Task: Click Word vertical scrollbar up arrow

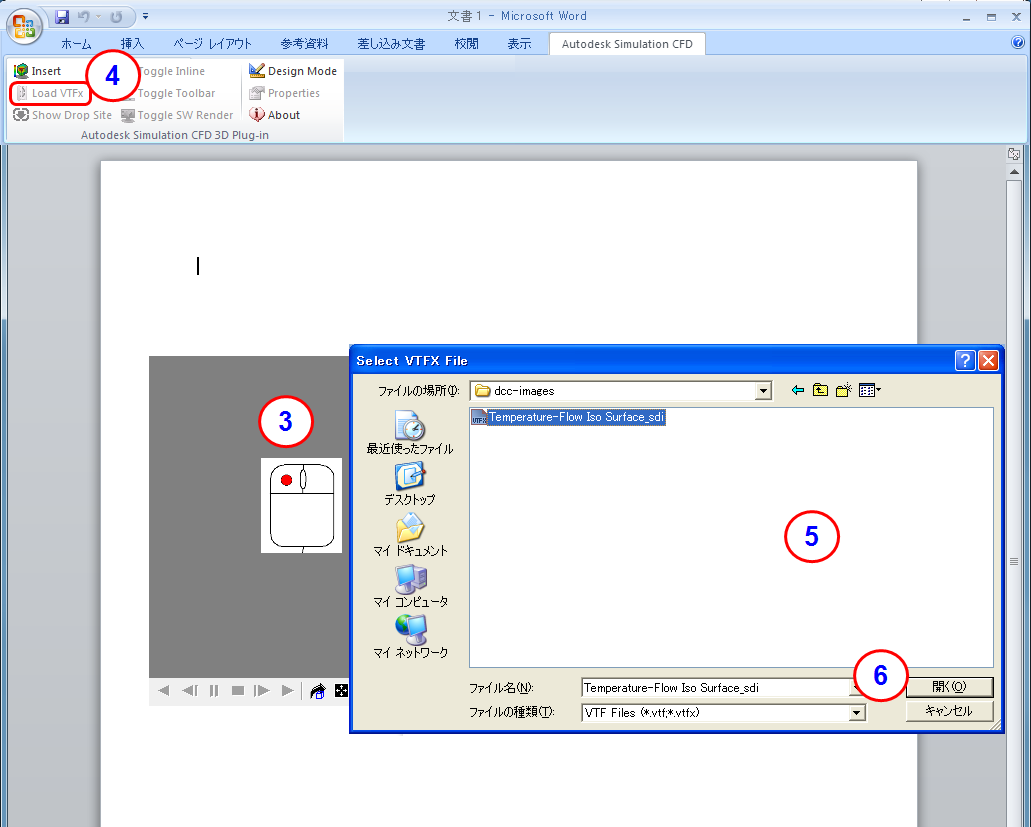Action: tap(1014, 172)
